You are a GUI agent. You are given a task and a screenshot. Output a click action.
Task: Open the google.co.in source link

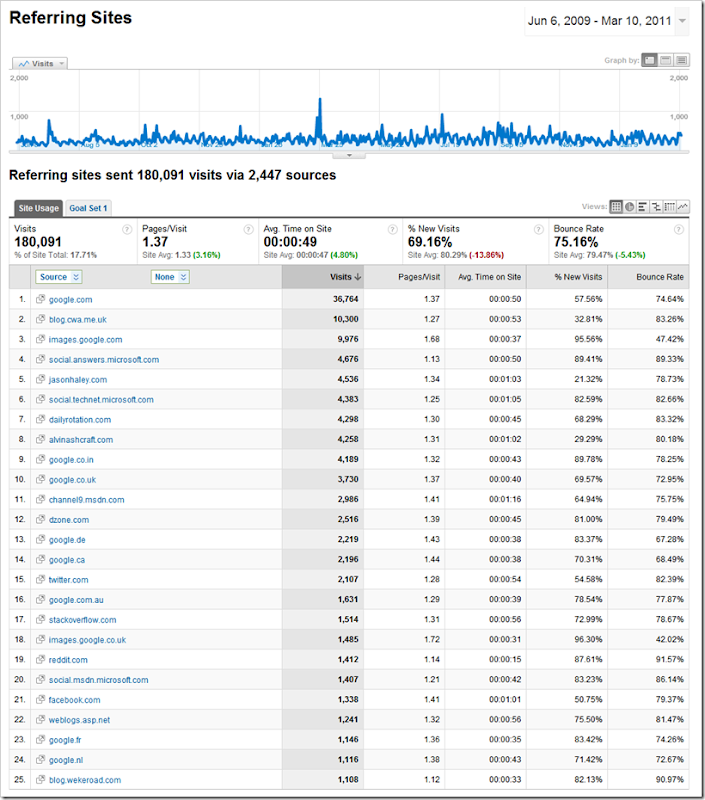pos(71,460)
